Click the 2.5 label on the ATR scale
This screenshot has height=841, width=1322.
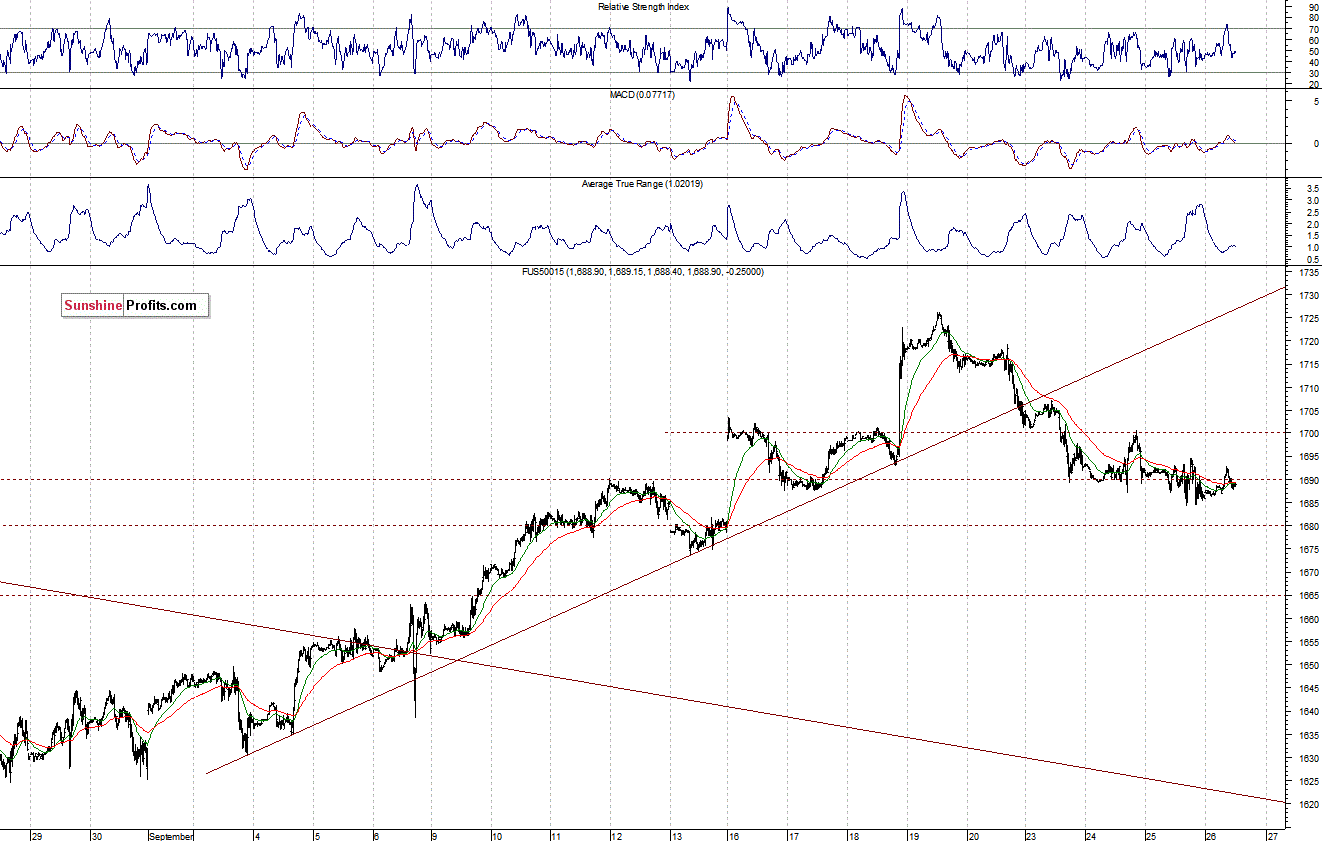click(1312, 212)
